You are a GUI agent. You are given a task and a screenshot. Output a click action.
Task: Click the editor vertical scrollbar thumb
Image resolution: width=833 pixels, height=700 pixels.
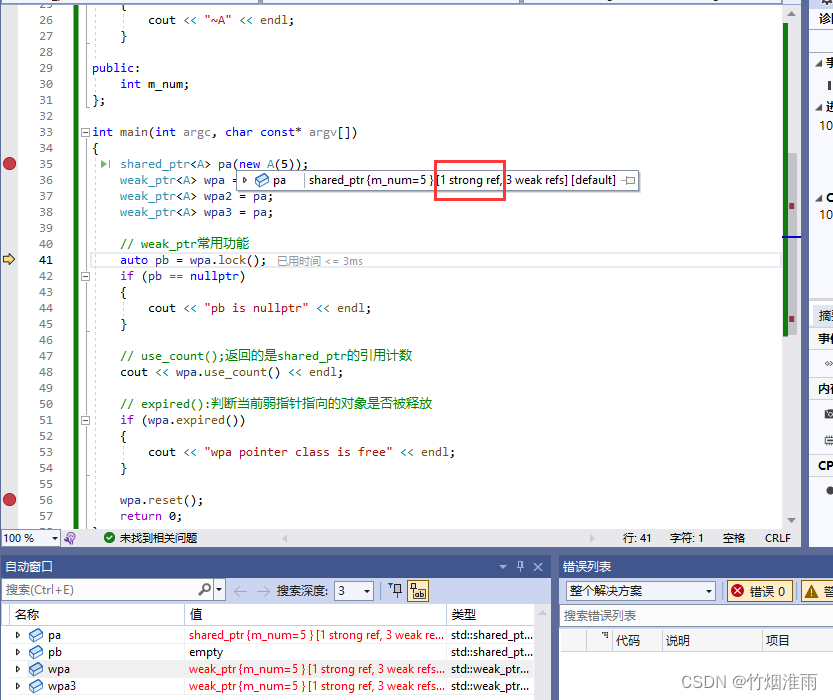coord(792,244)
